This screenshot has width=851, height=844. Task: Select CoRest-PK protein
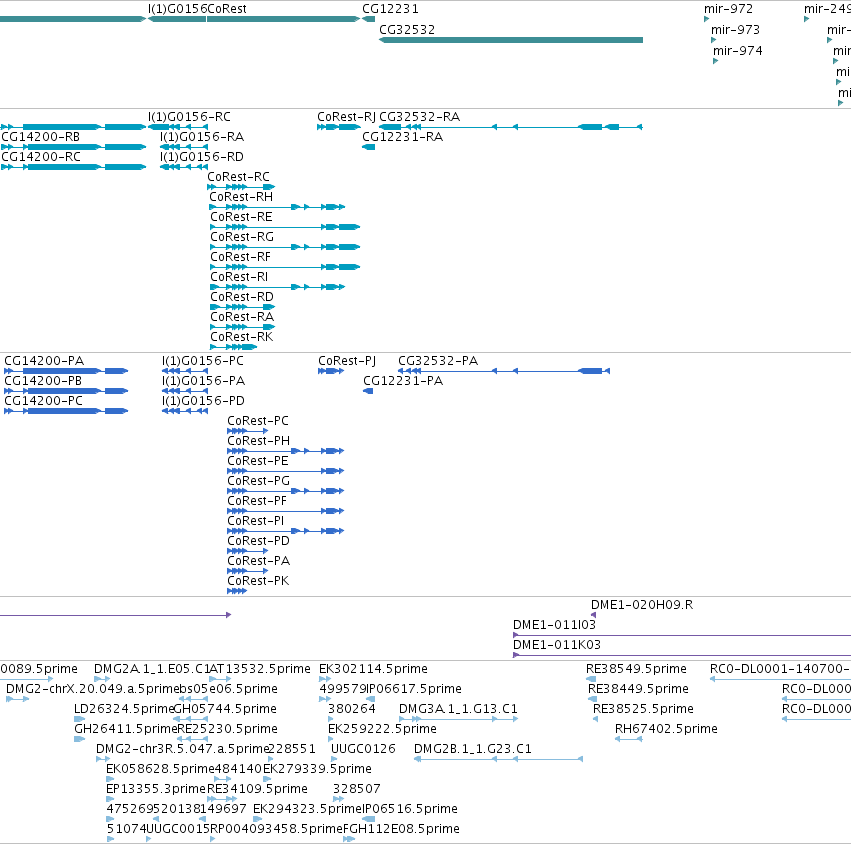(x=237, y=592)
